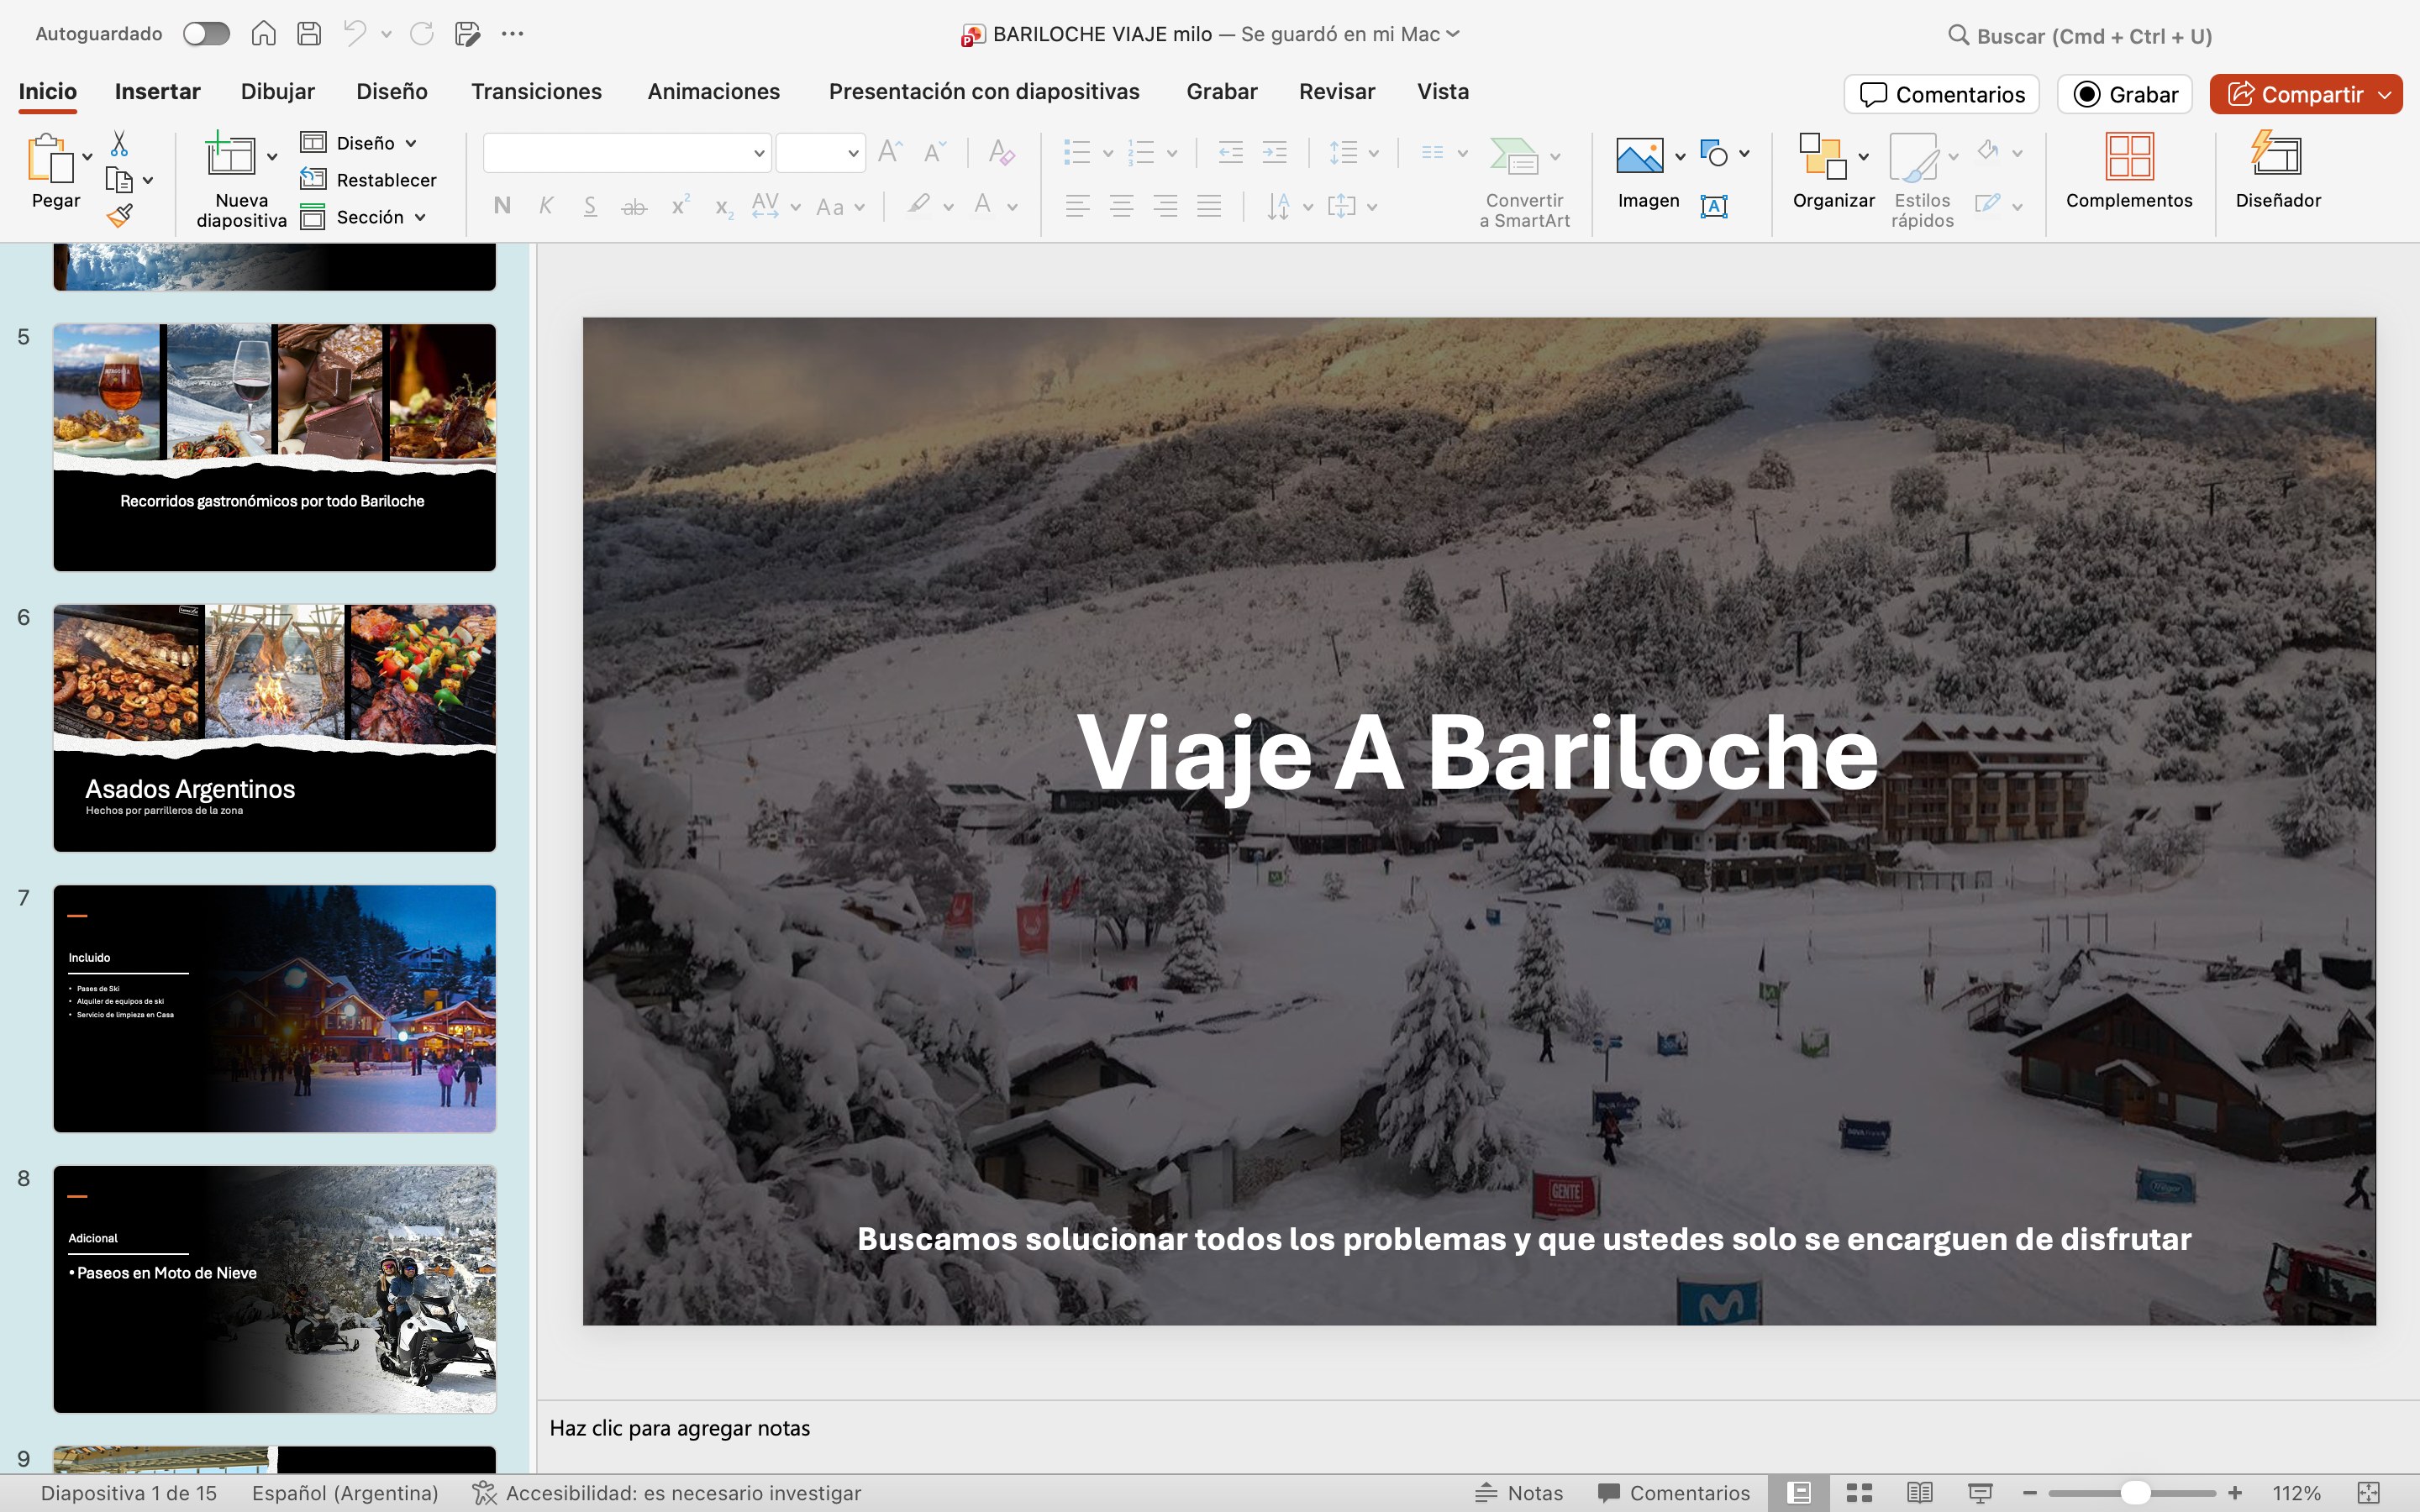Screen dimensions: 2420x1512
Task: Open the font name dropdown
Action: (759, 153)
